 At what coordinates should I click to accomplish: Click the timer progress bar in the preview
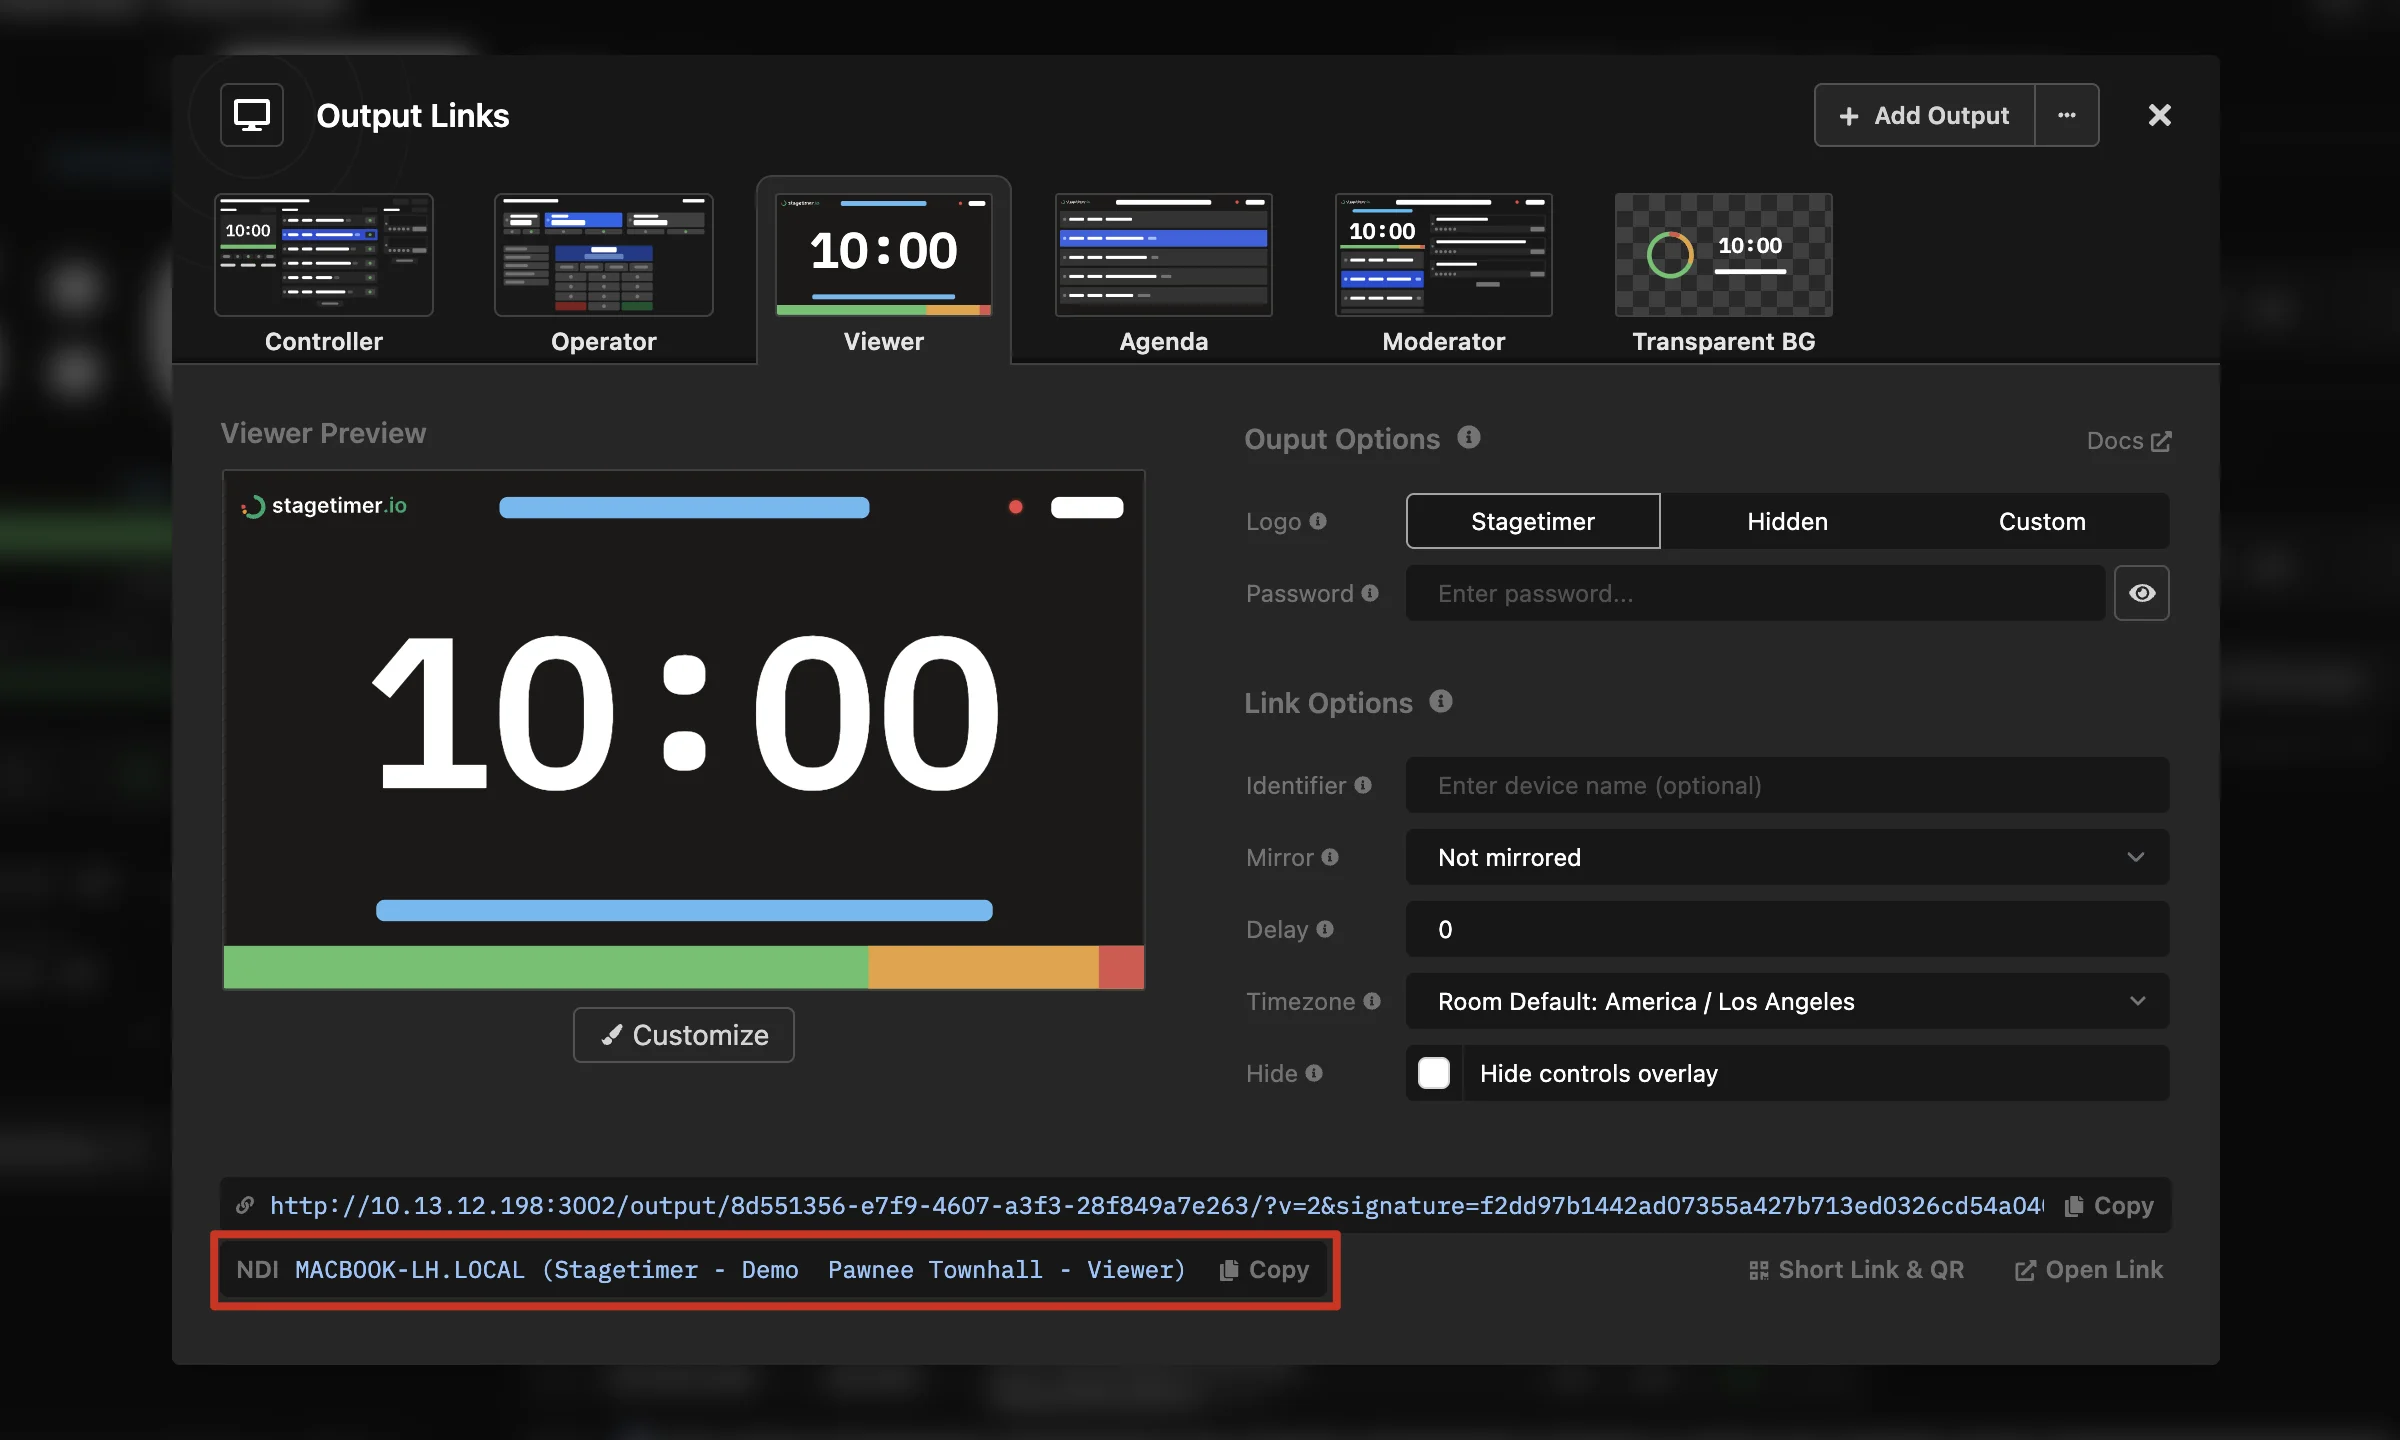tap(683, 910)
